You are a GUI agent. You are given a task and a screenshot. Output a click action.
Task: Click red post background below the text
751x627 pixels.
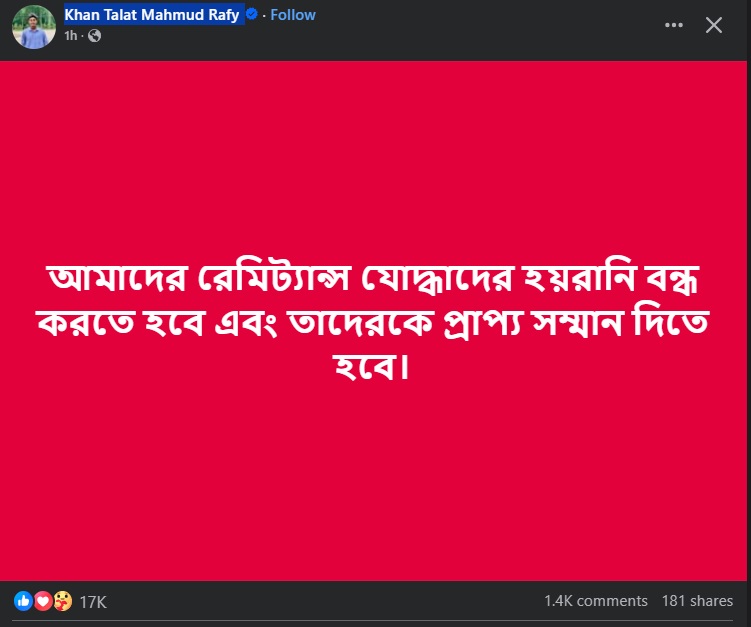point(374,479)
